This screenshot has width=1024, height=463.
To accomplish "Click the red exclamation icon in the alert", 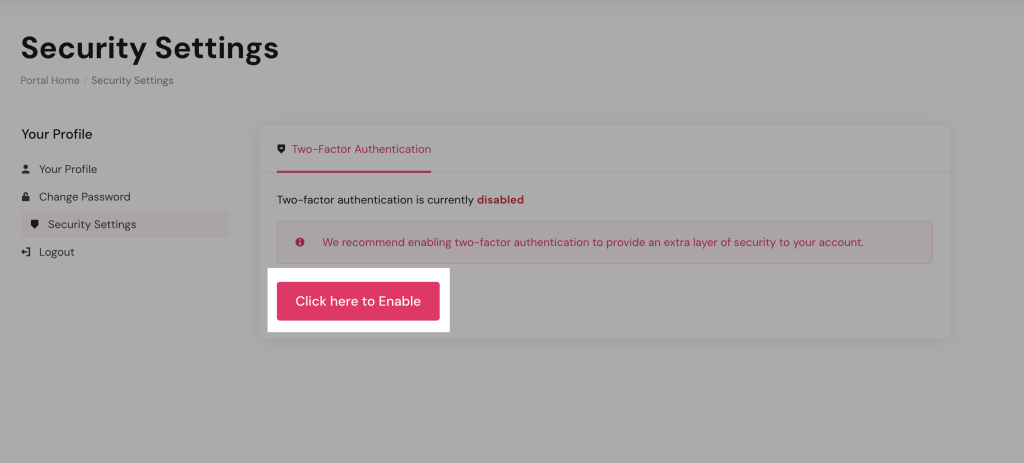I will pos(300,242).
